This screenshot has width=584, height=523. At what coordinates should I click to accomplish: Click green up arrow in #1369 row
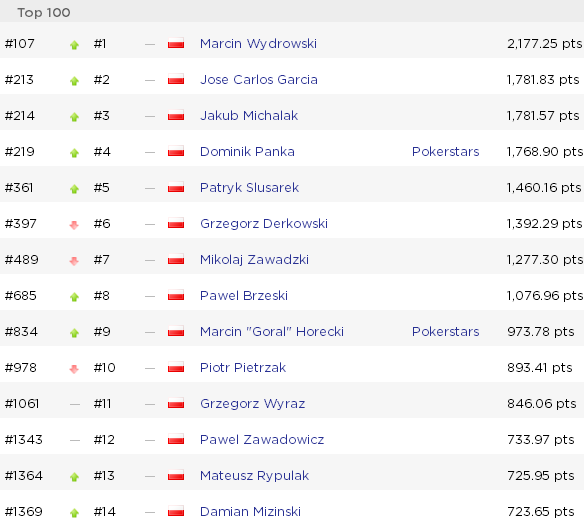(74, 513)
